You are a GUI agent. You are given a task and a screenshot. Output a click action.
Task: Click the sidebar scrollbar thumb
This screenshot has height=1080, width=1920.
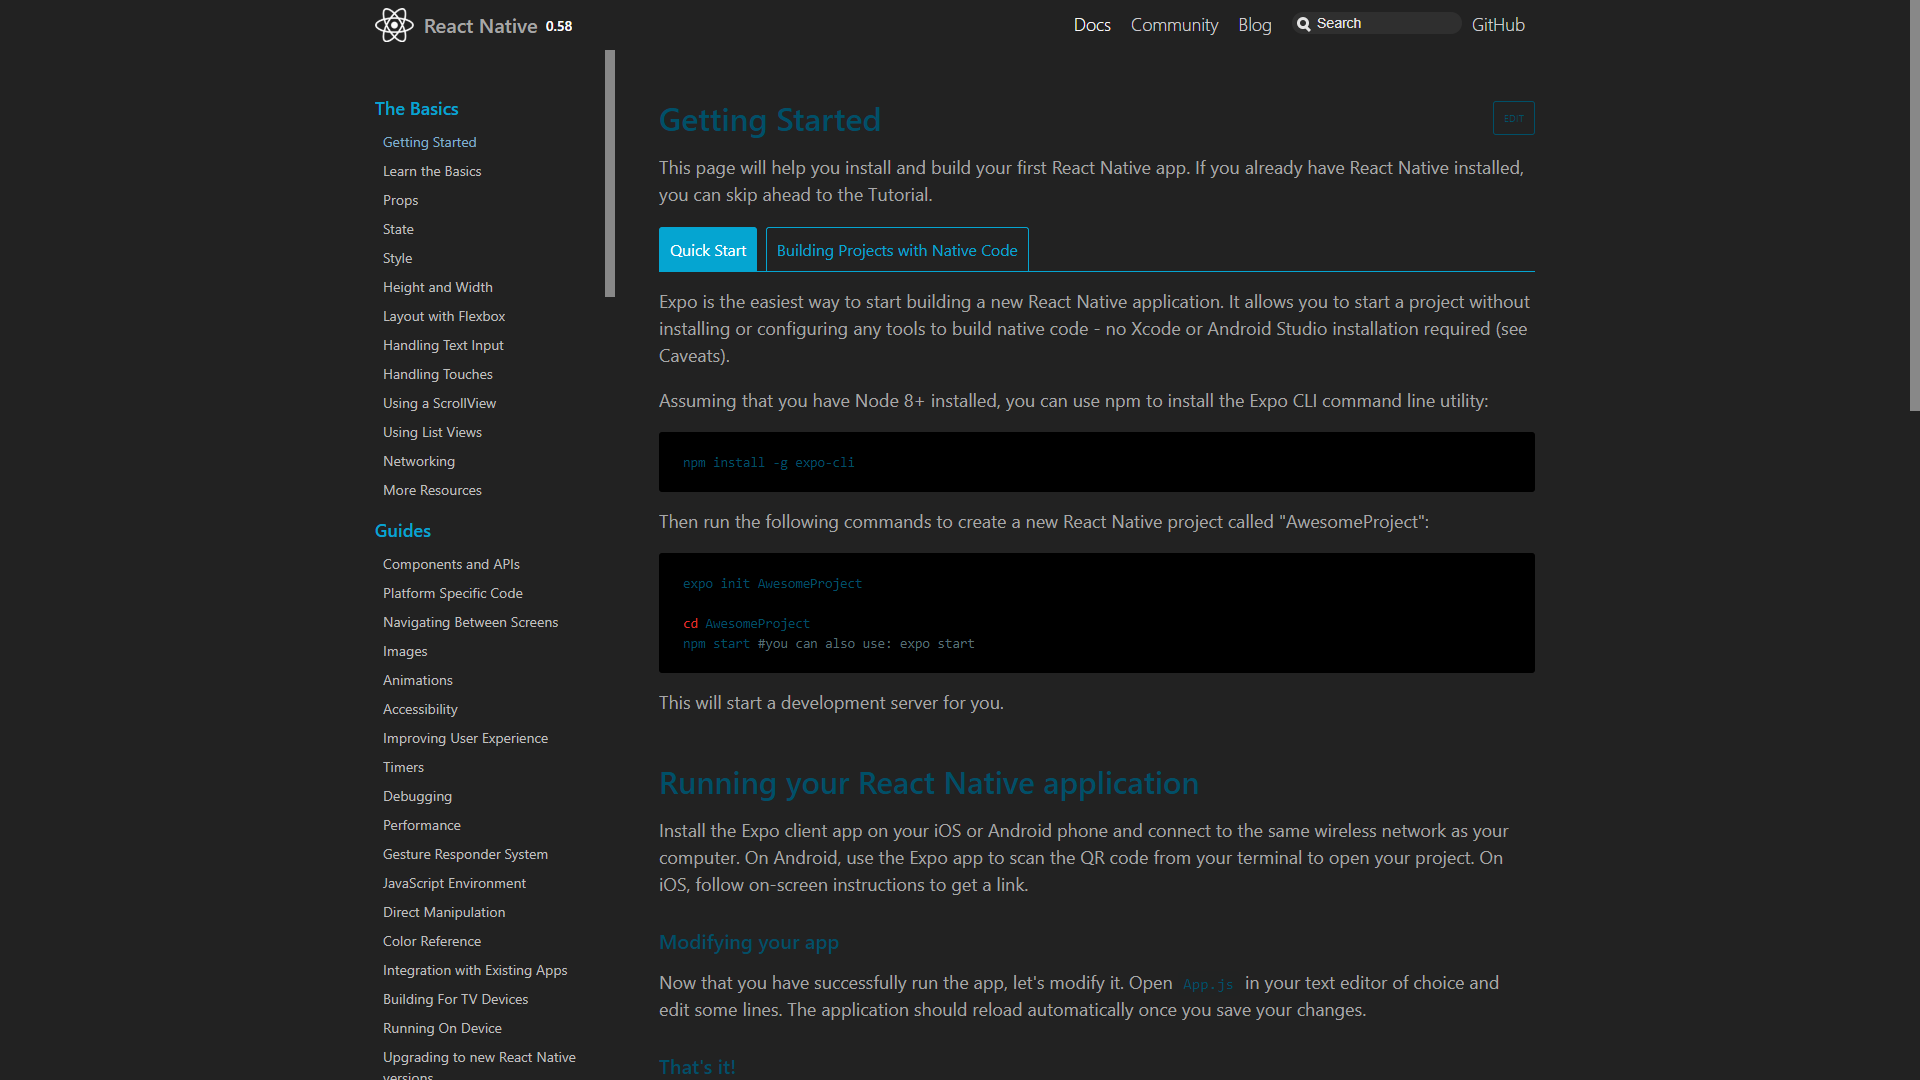click(610, 173)
